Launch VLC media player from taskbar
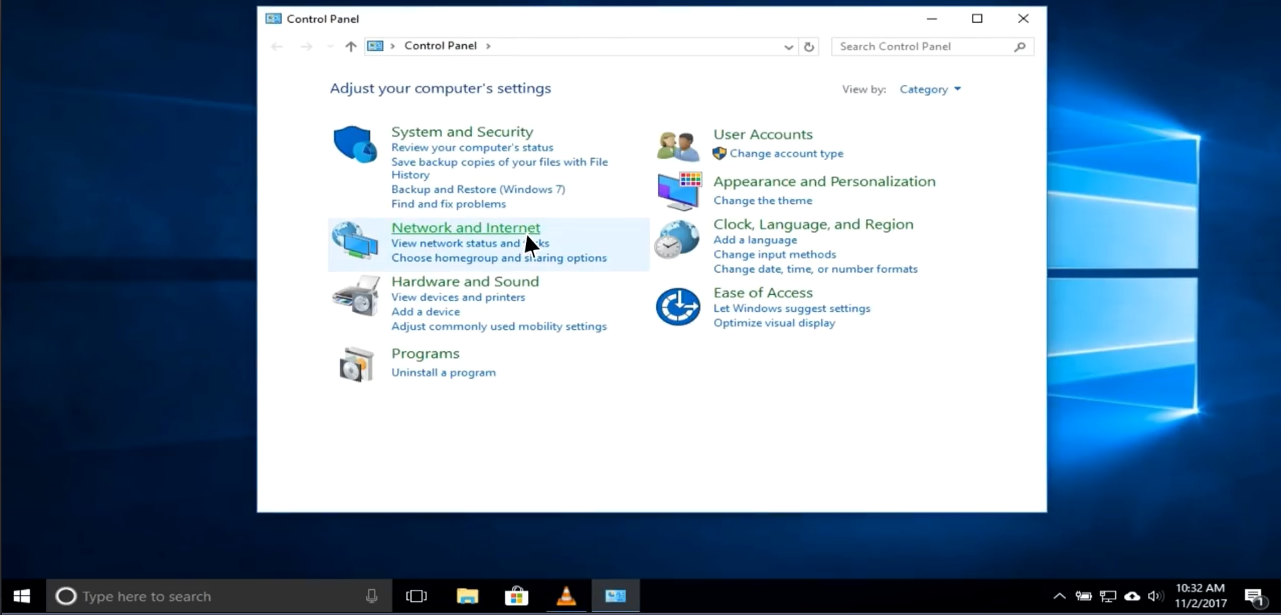Viewport: 1281px width, 615px height. coord(566,597)
